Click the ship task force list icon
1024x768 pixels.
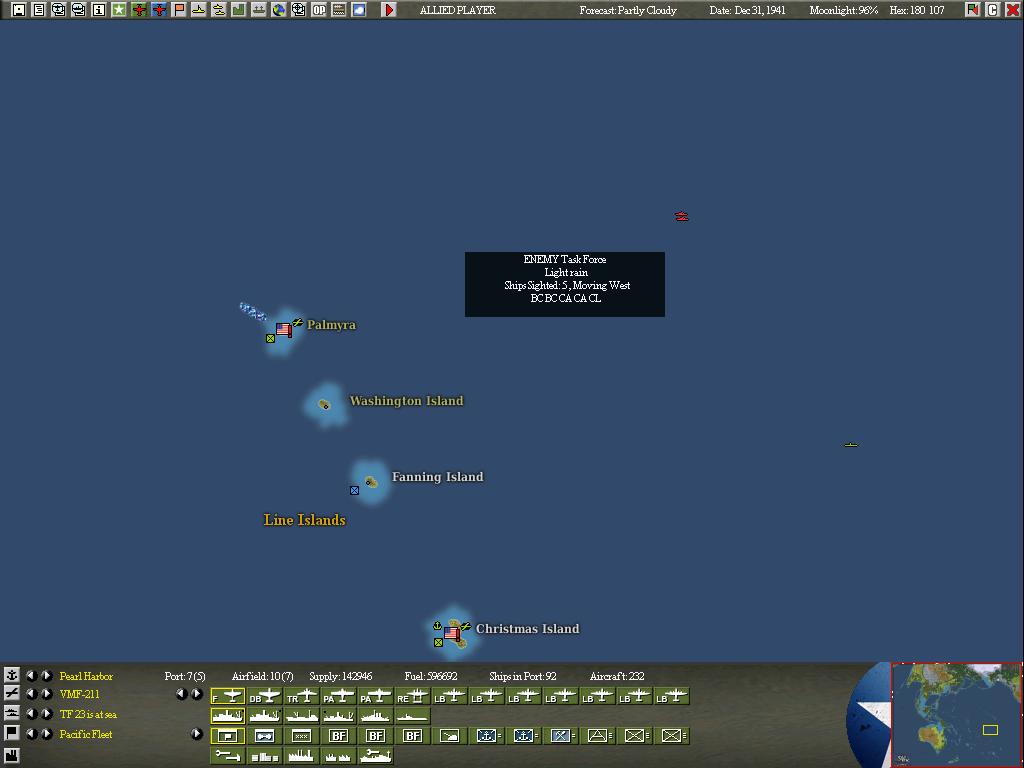tap(12, 713)
